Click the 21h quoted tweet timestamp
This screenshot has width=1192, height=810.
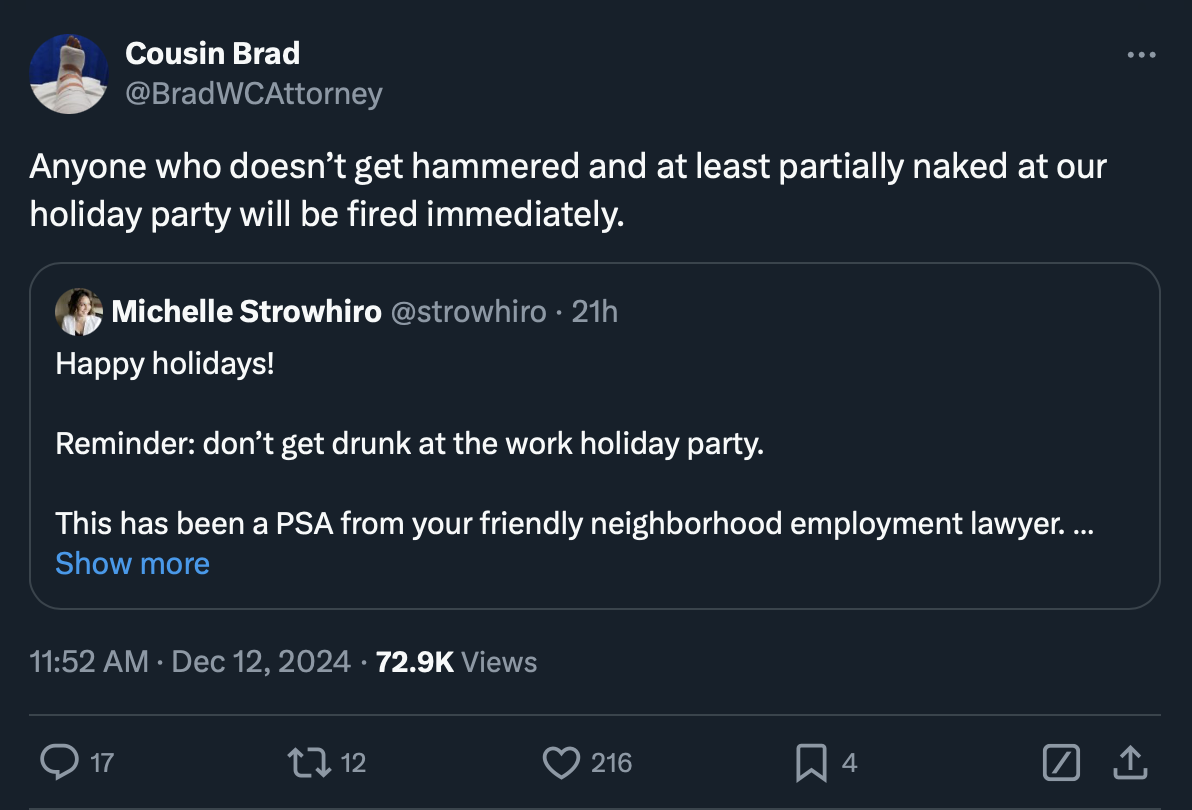[x=595, y=312]
